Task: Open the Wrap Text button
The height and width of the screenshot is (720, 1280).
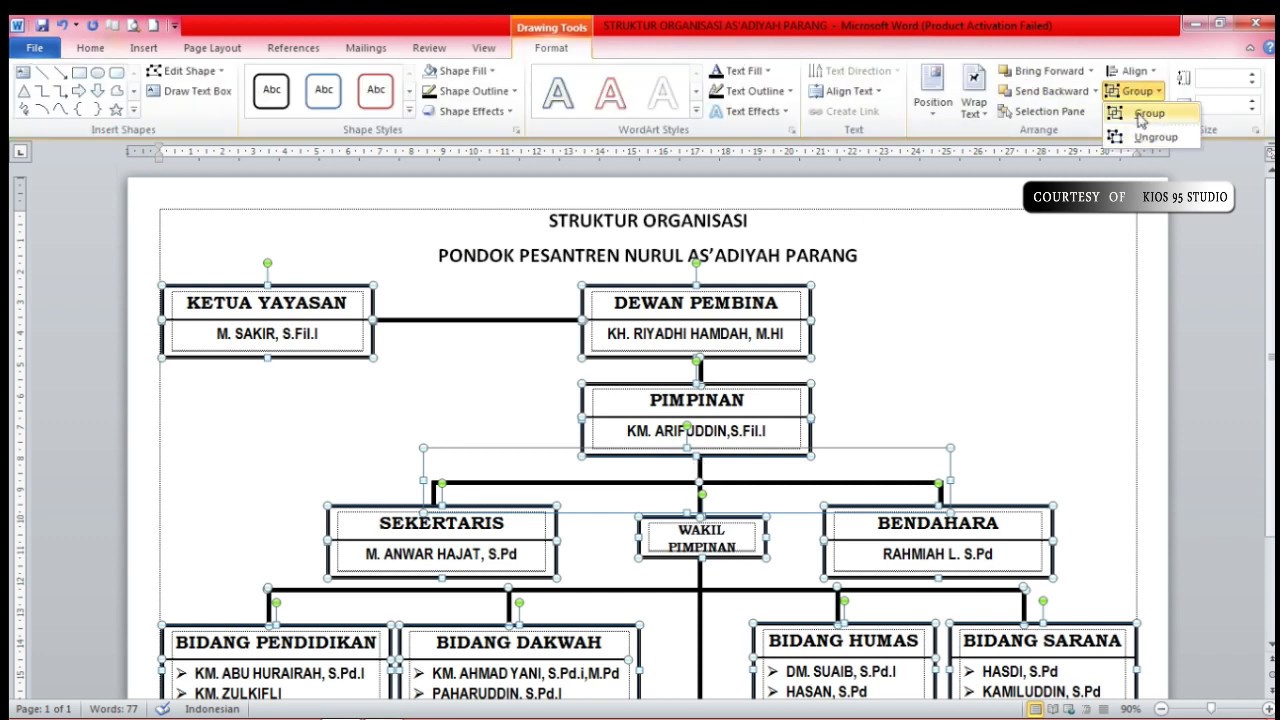Action: coord(973,91)
